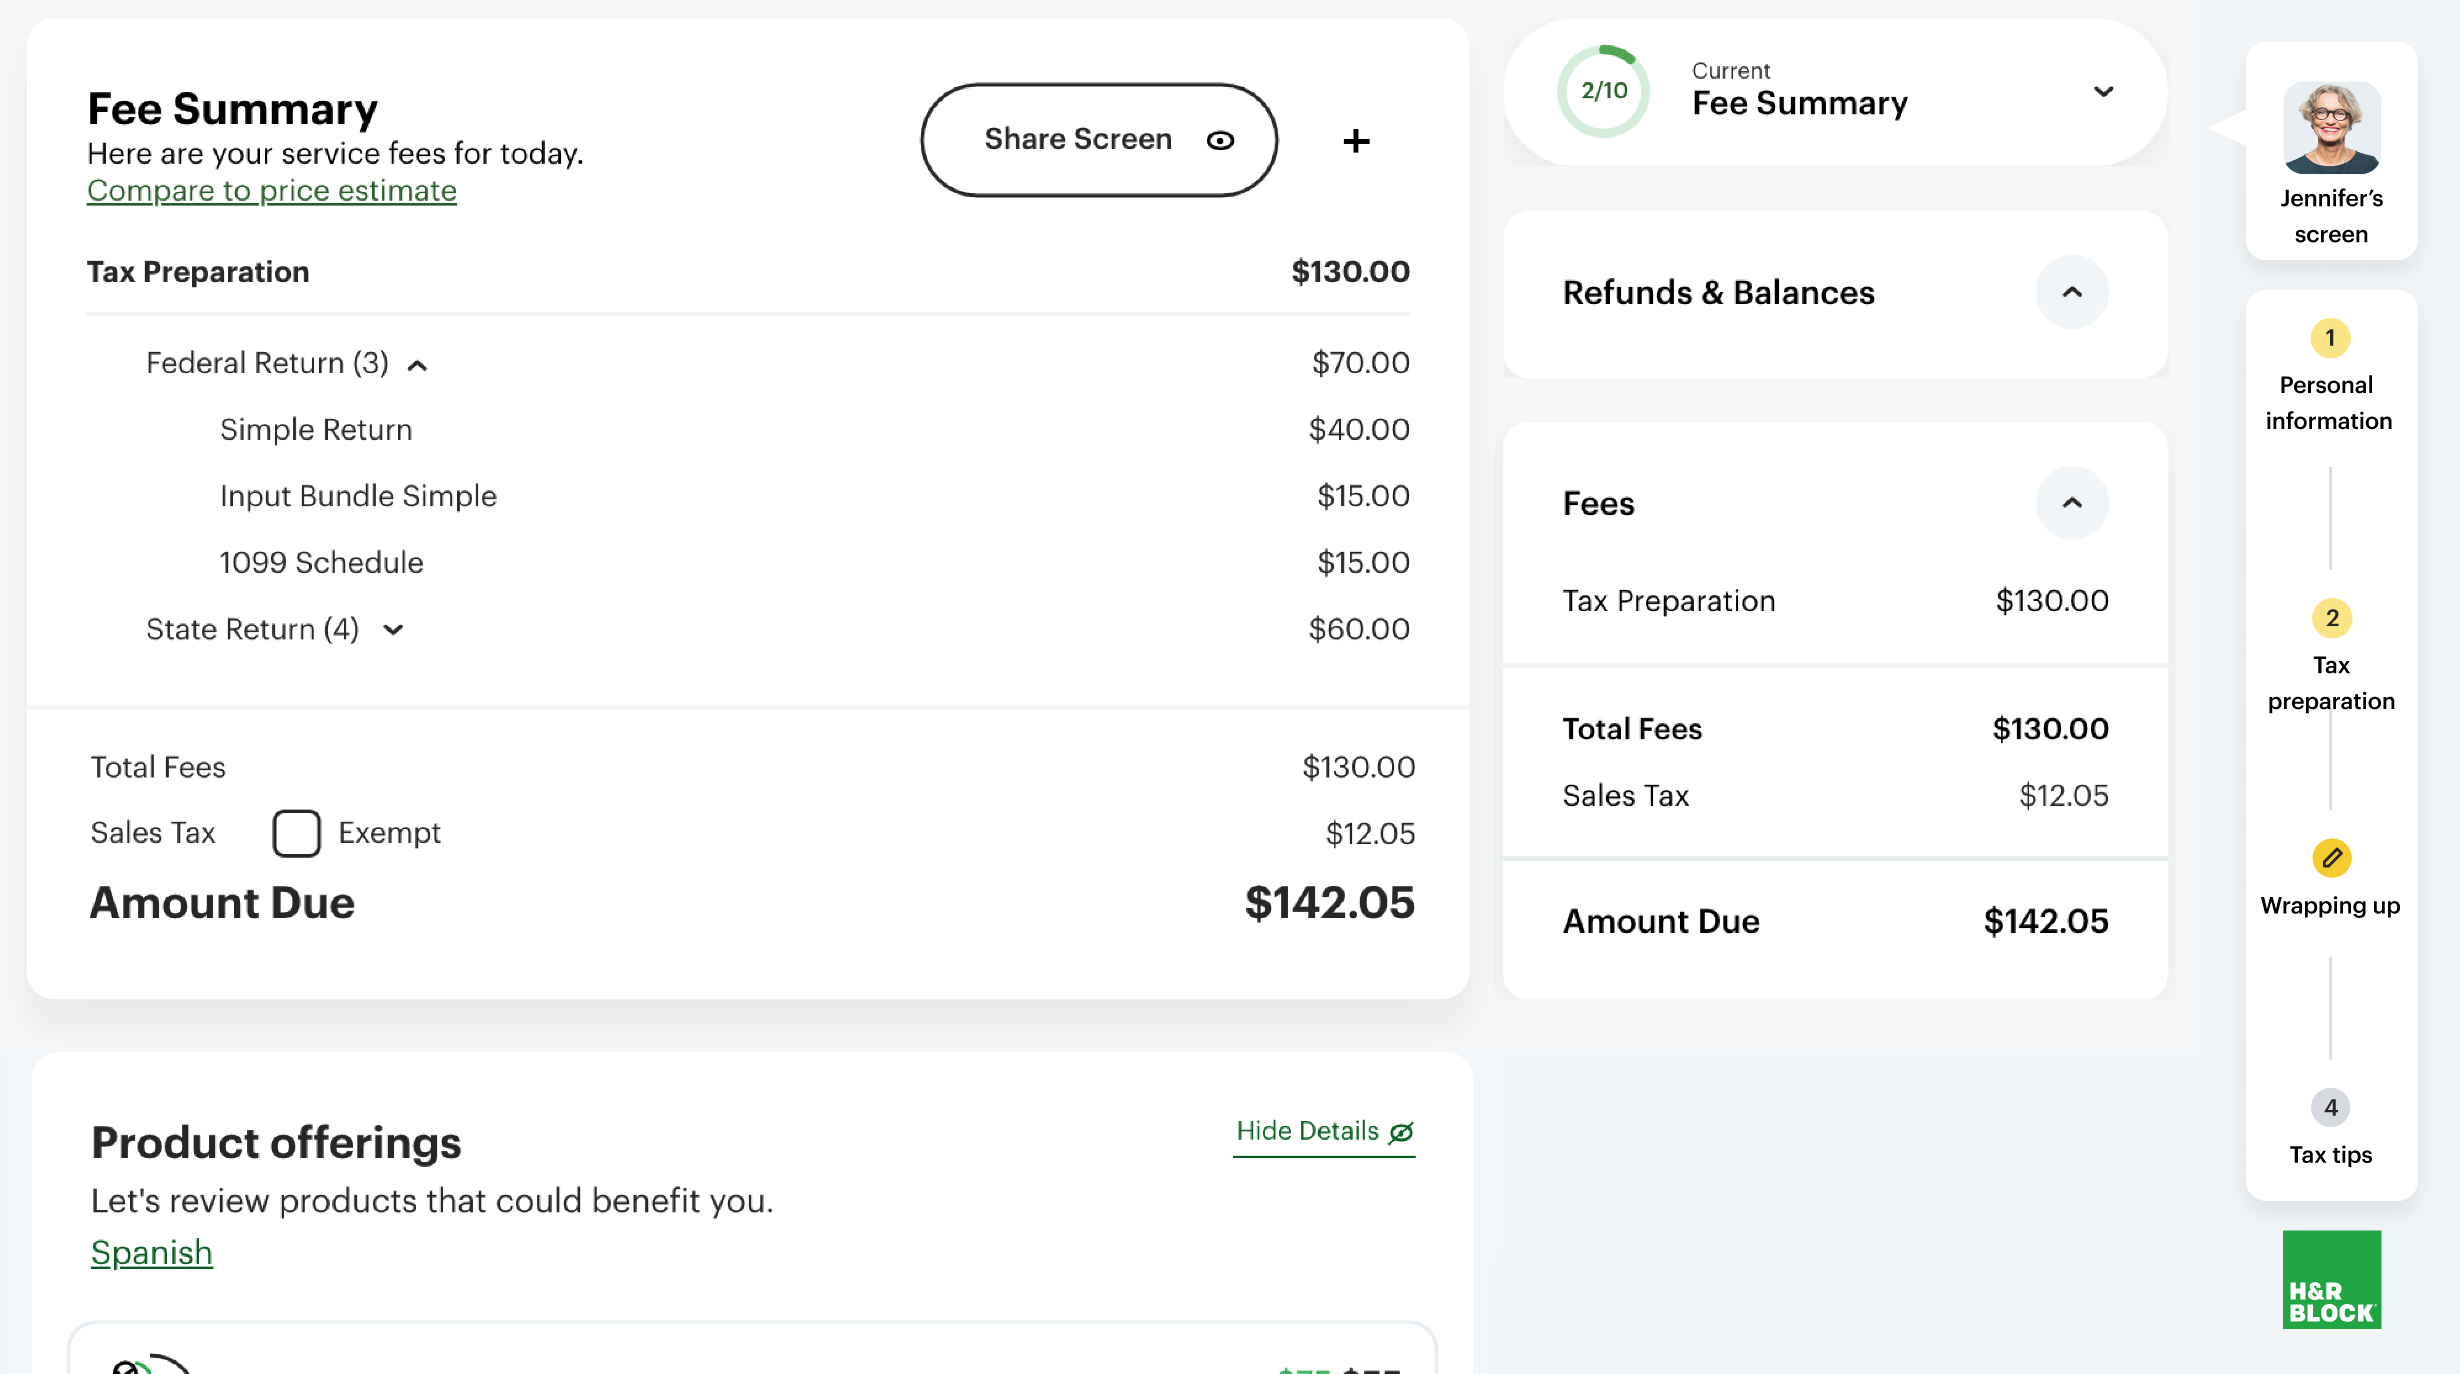
Task: Open the Compare to price estimate link
Action: [271, 190]
